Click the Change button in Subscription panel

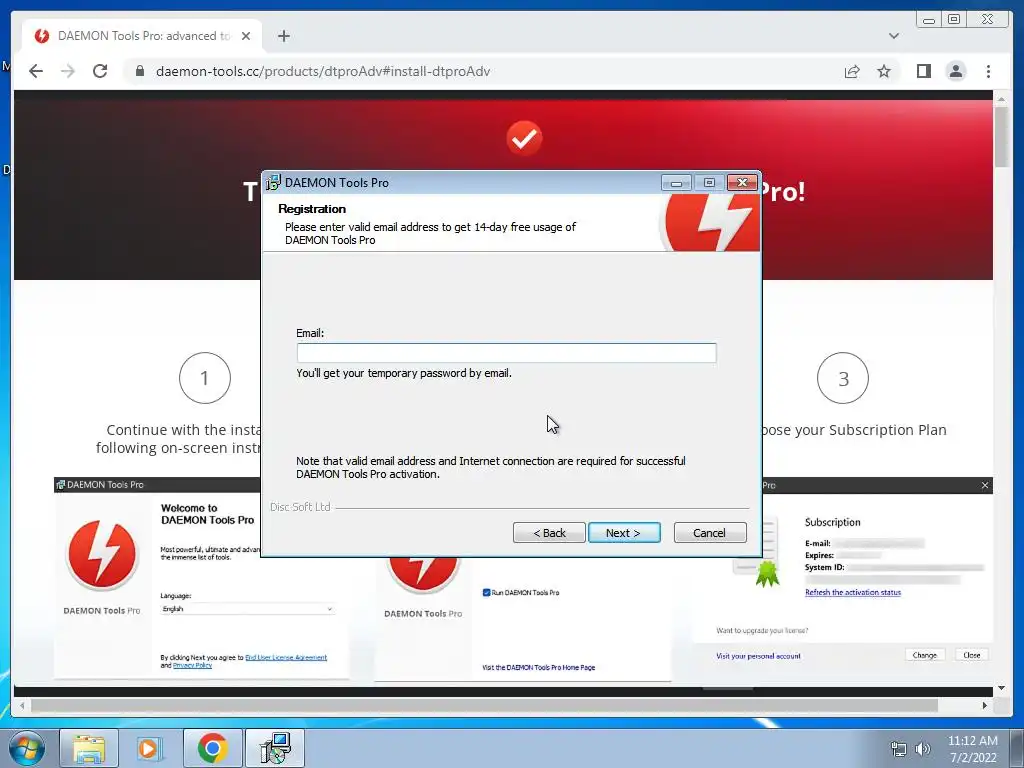(x=925, y=655)
